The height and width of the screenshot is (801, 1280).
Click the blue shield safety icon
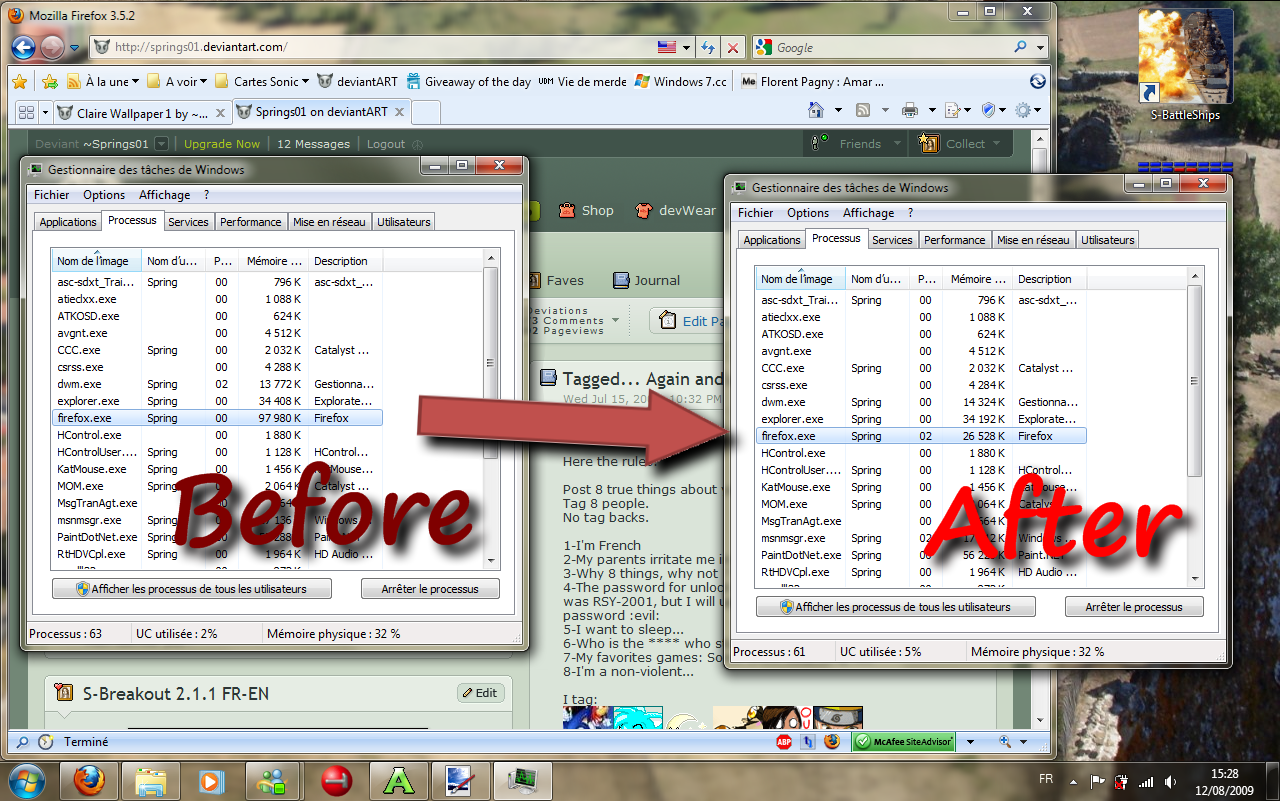coord(989,110)
